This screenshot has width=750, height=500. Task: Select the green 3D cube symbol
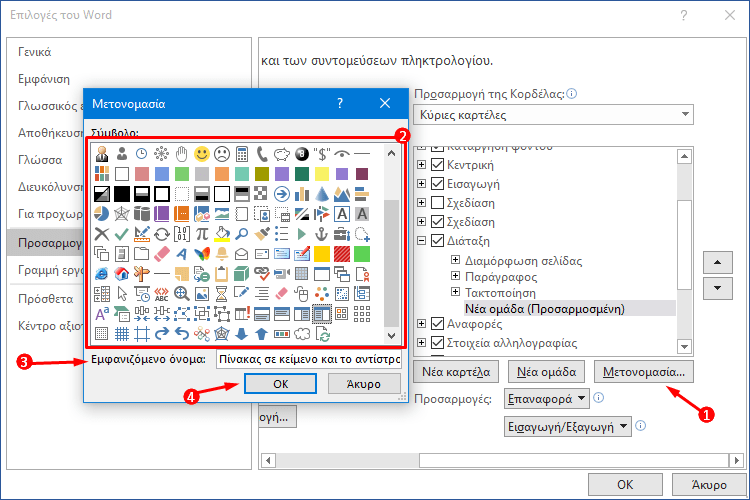point(242,274)
